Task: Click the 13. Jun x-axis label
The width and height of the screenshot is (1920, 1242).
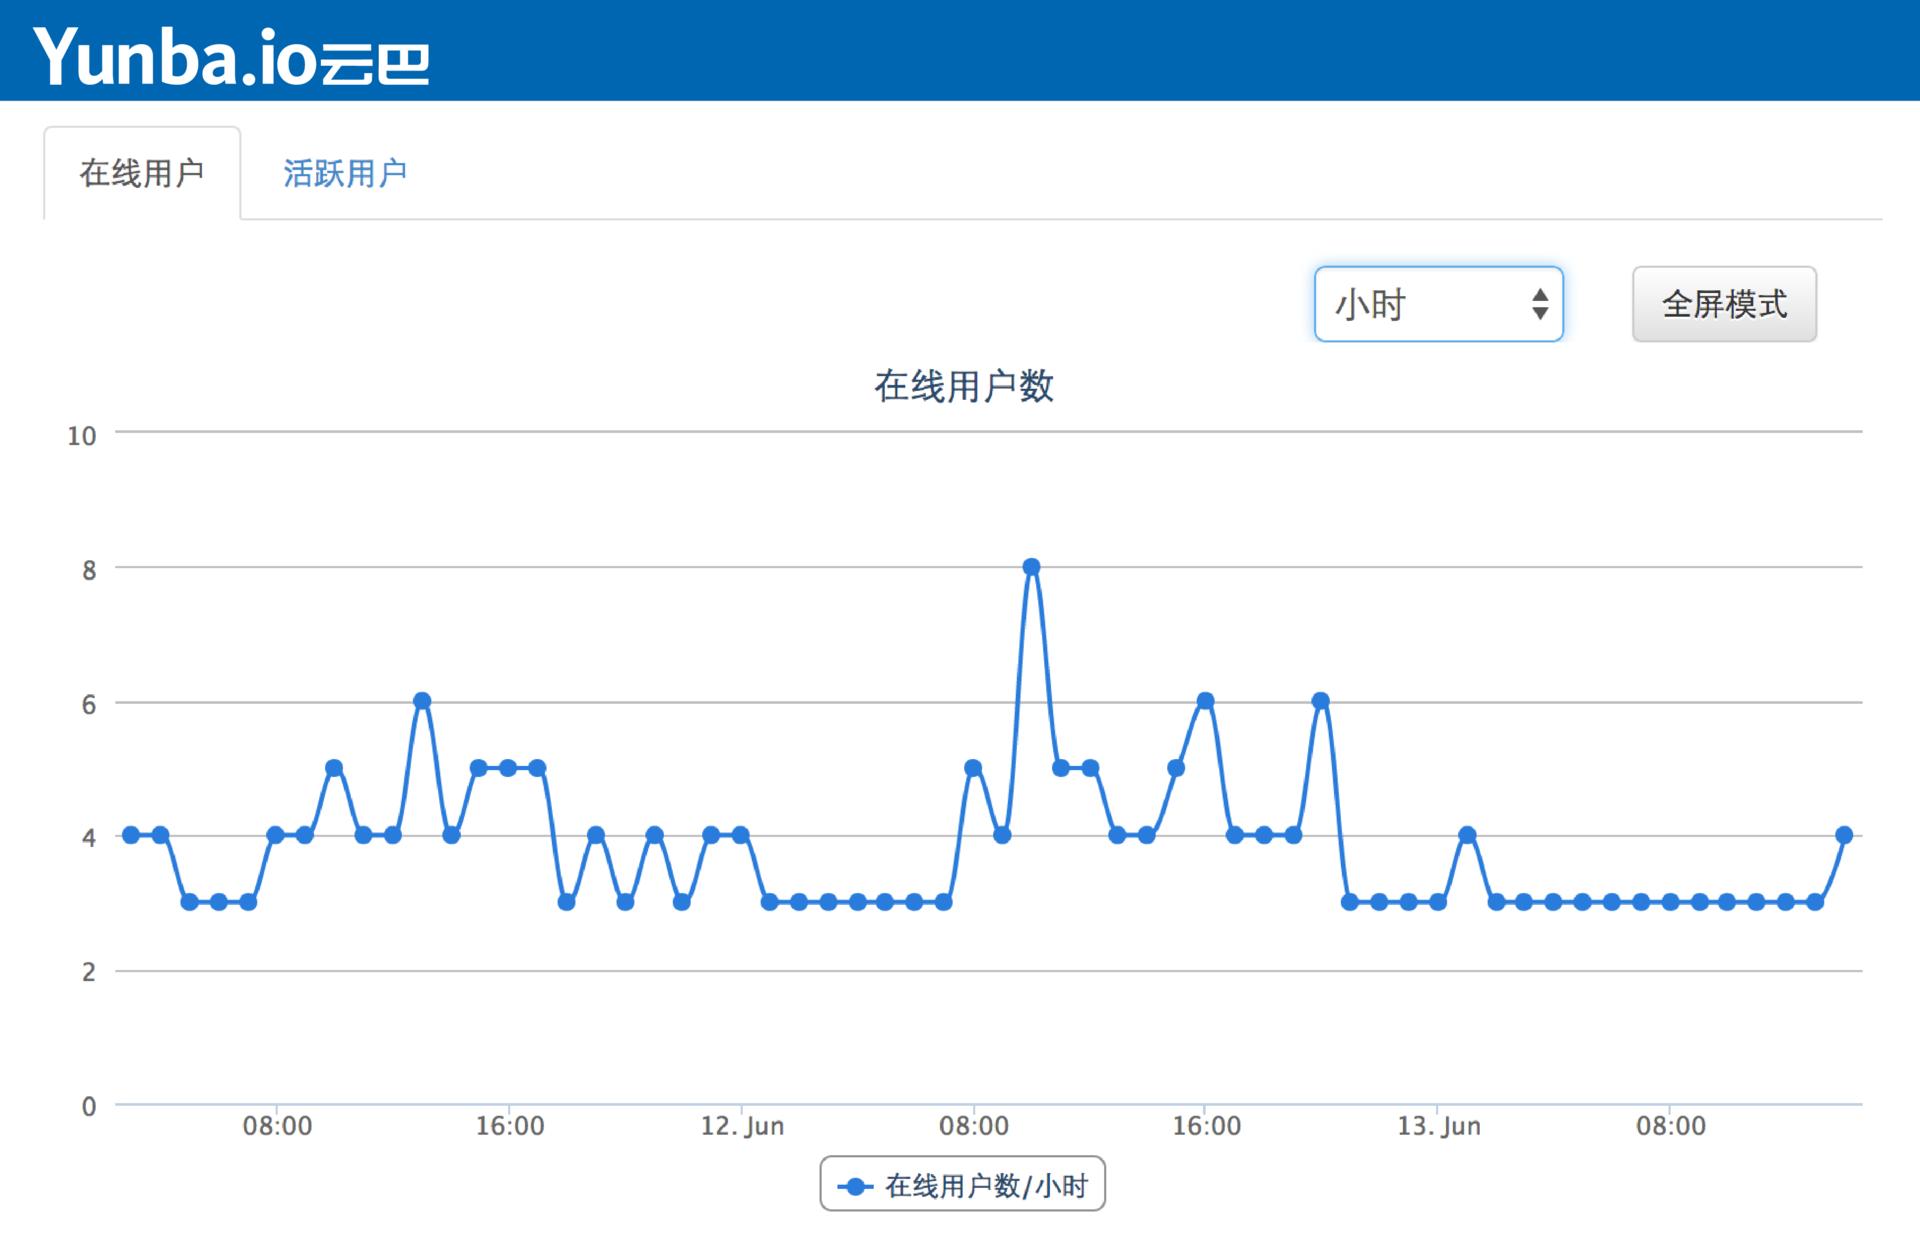Action: click(x=1438, y=1126)
